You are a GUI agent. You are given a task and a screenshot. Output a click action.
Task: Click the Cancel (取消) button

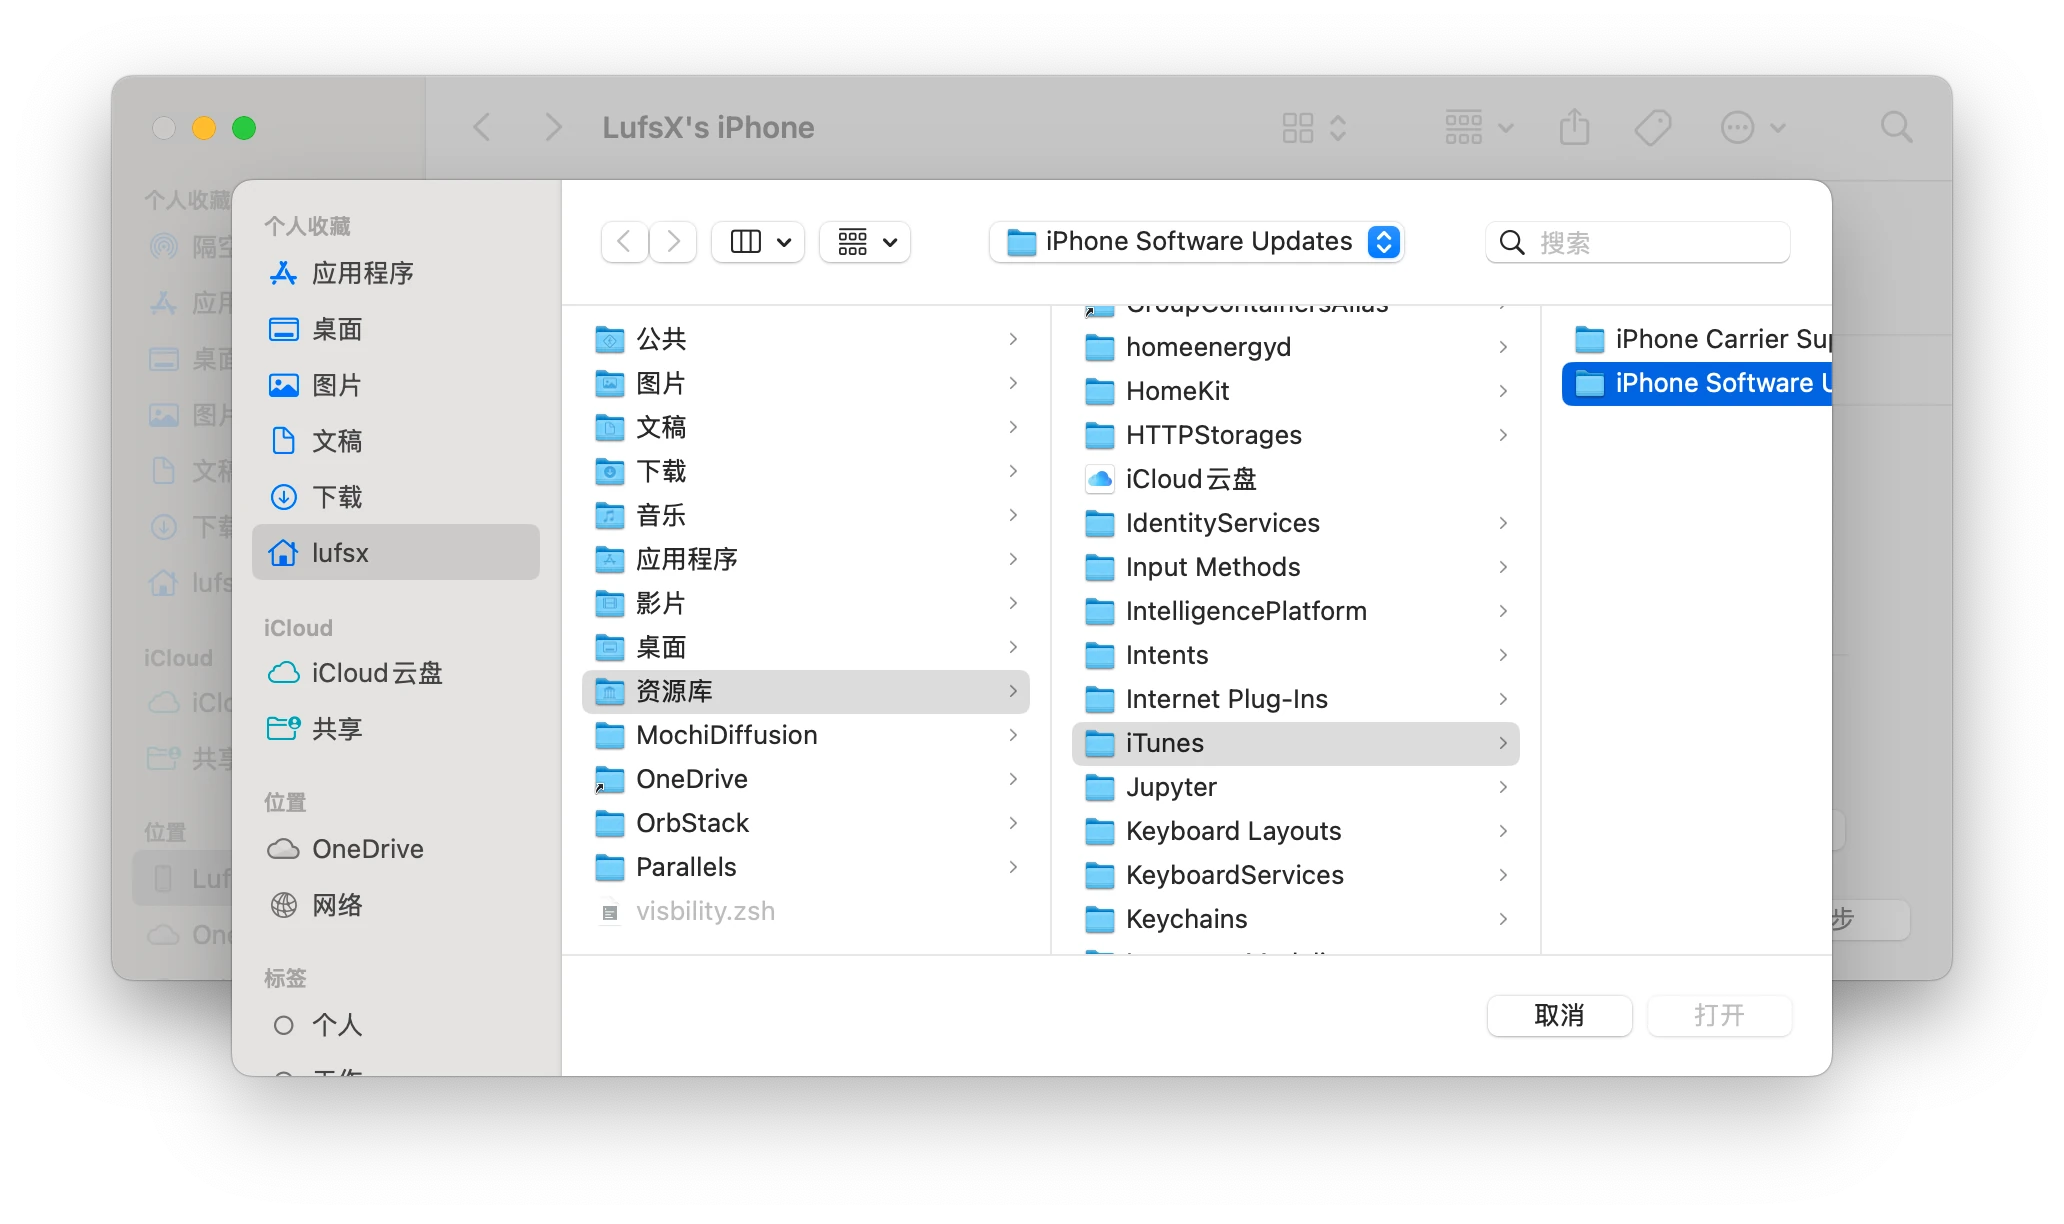coord(1559,1016)
